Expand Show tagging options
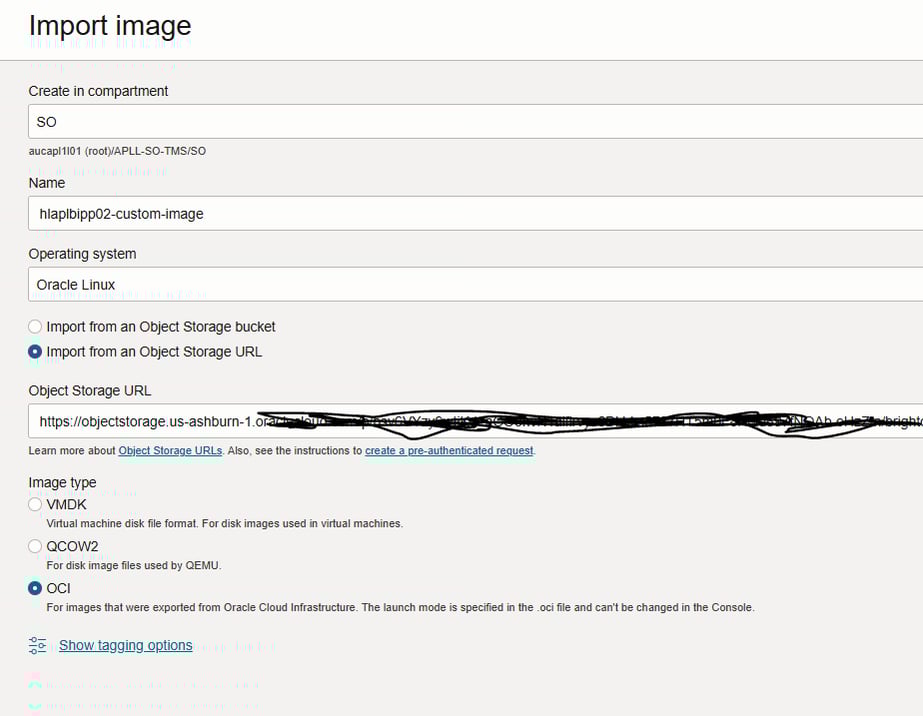 (125, 645)
